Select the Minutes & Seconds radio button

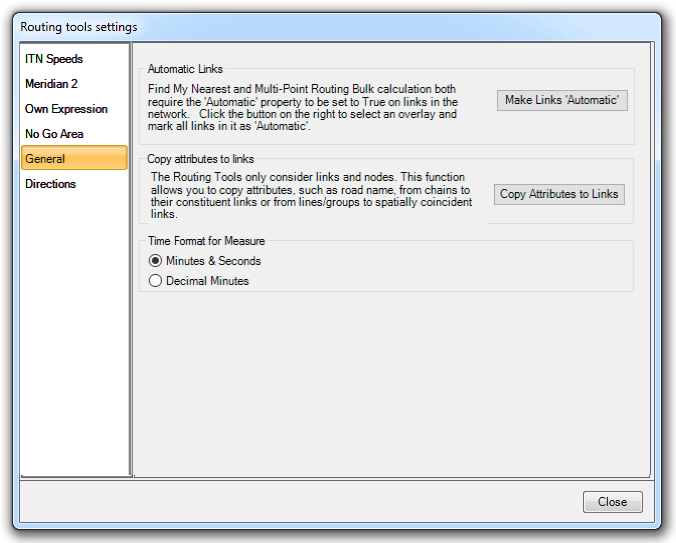click(x=155, y=261)
